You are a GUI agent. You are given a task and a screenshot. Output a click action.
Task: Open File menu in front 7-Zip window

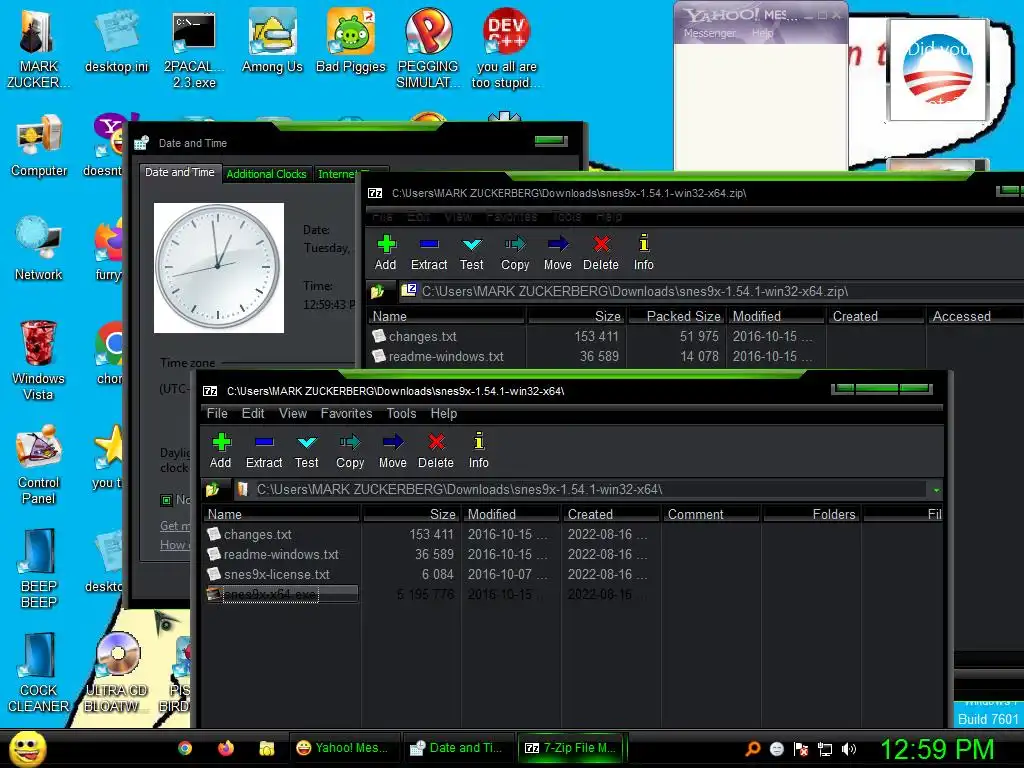point(217,413)
